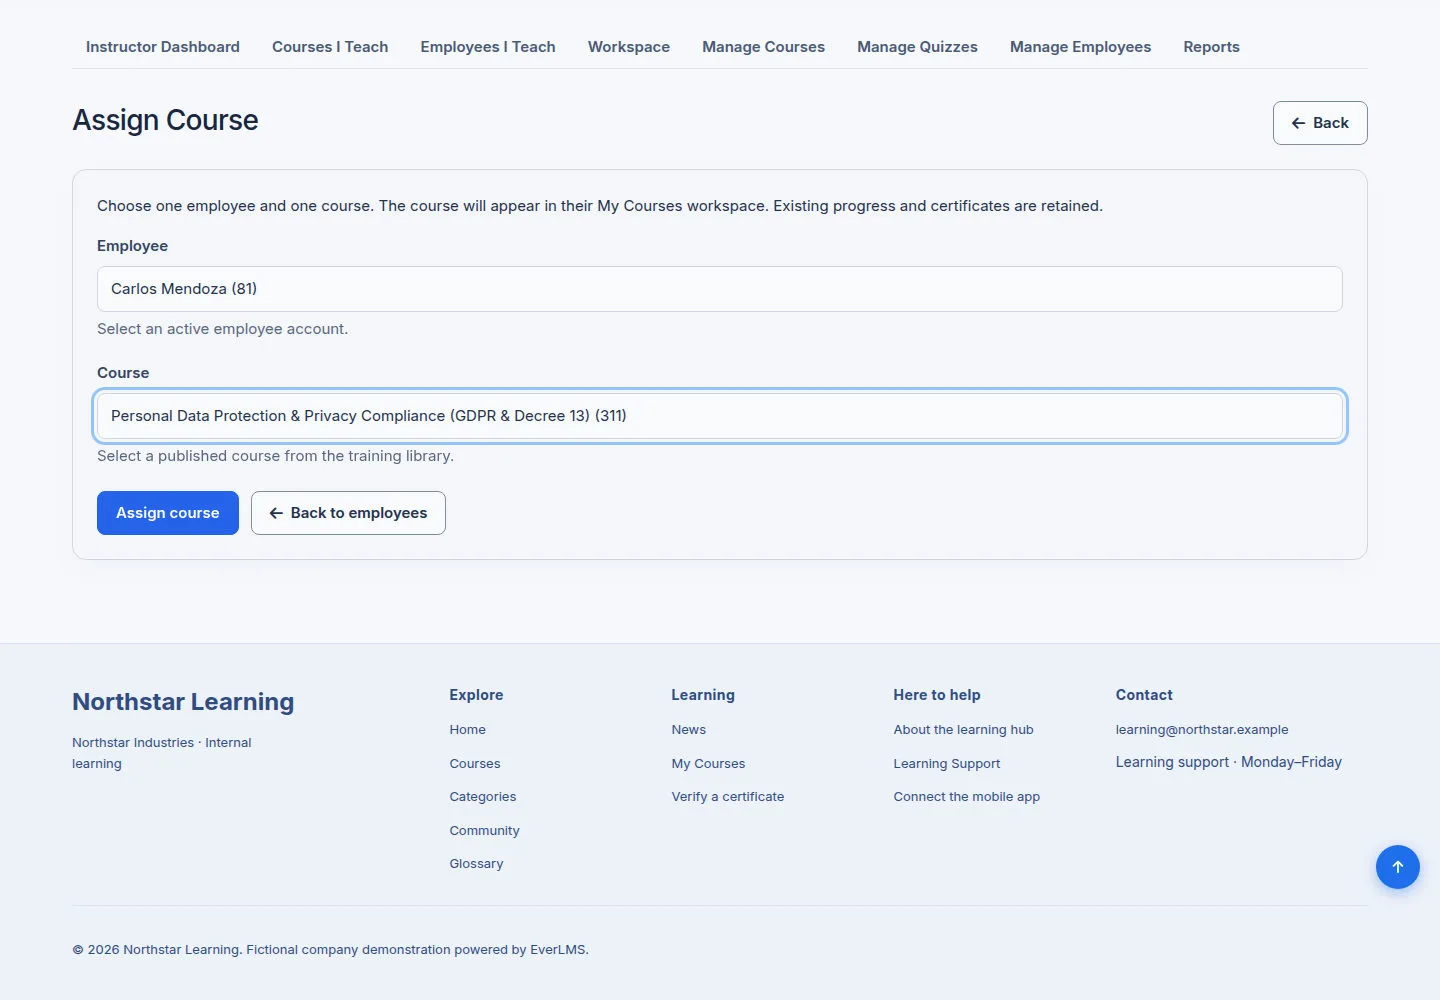The width and height of the screenshot is (1440, 1000).
Task: Click Back to employees button
Action: (348, 513)
